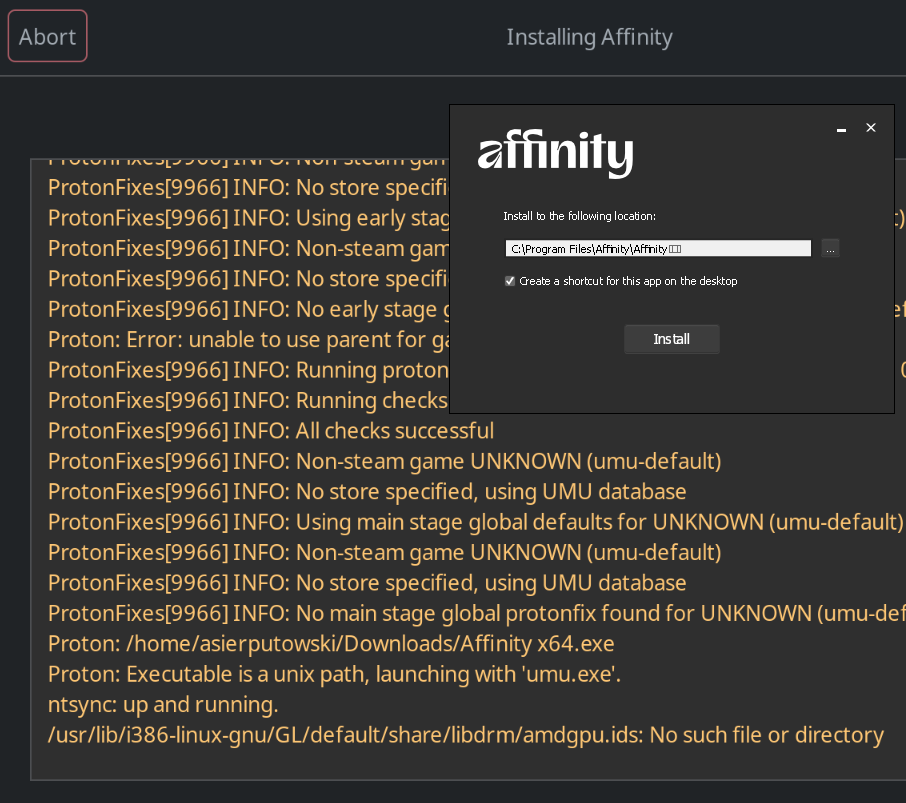Click log line 'No early stage'
Viewport: 906px width, 803px height.
coord(249,310)
